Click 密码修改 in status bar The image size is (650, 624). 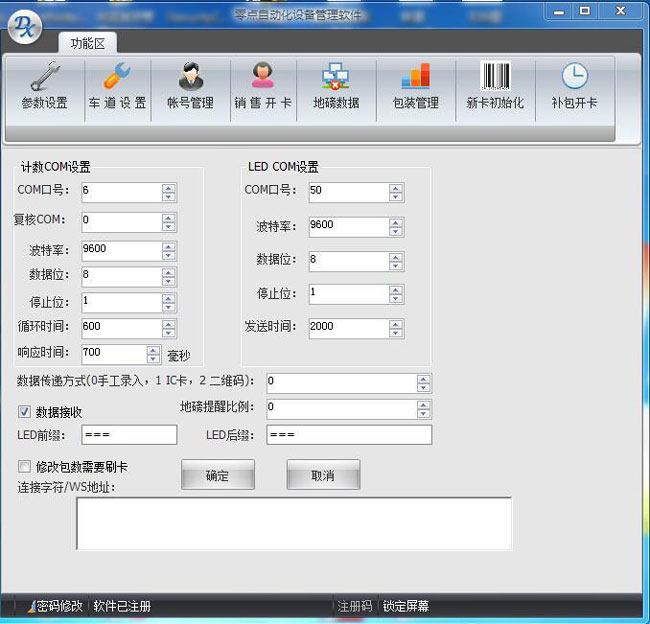[58, 606]
